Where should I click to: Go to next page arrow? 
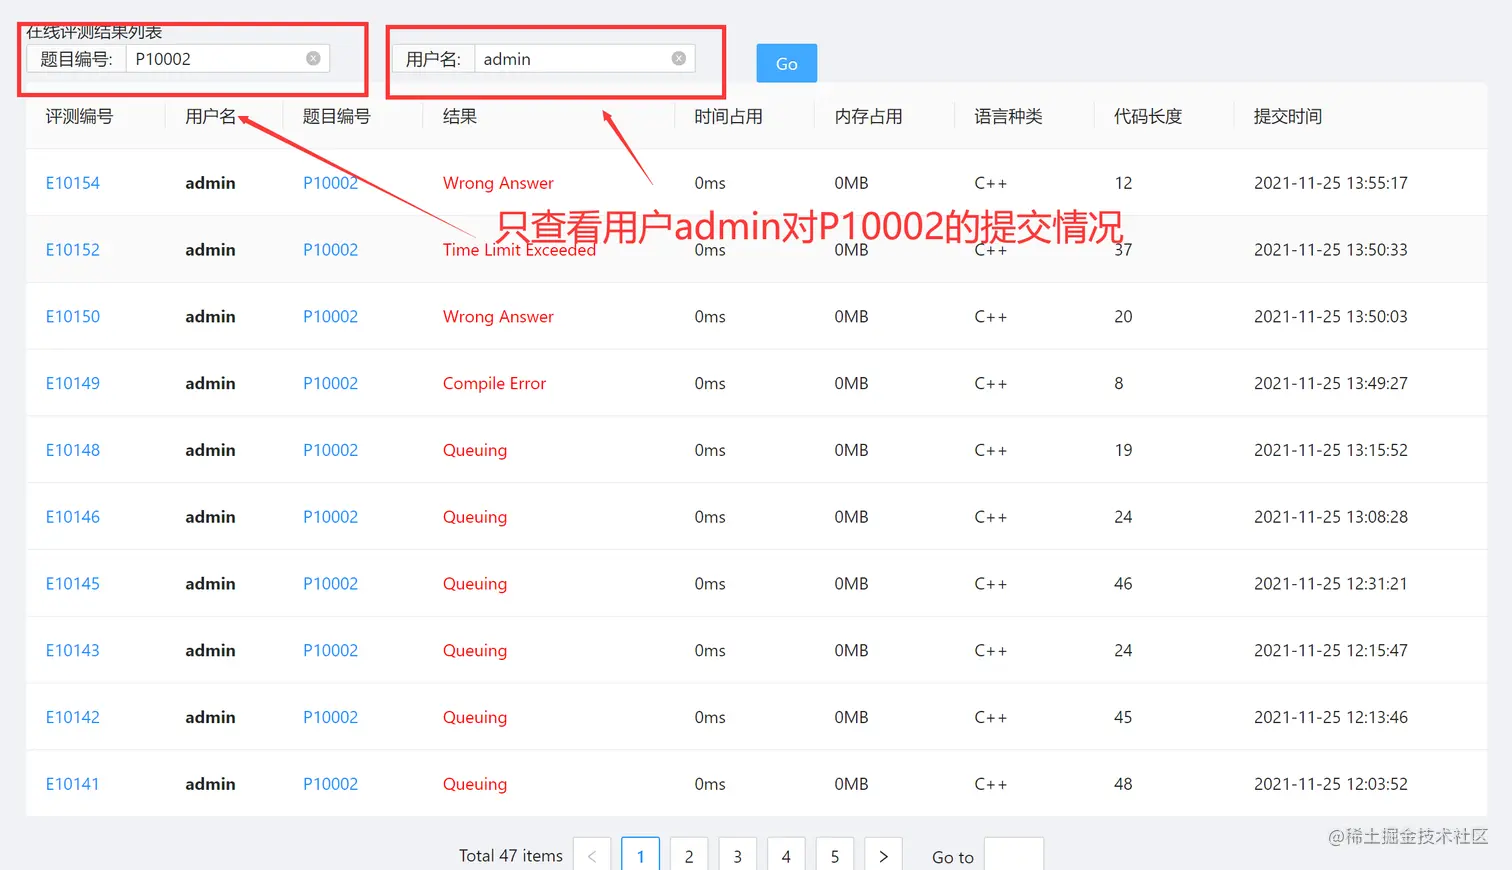[883, 855]
